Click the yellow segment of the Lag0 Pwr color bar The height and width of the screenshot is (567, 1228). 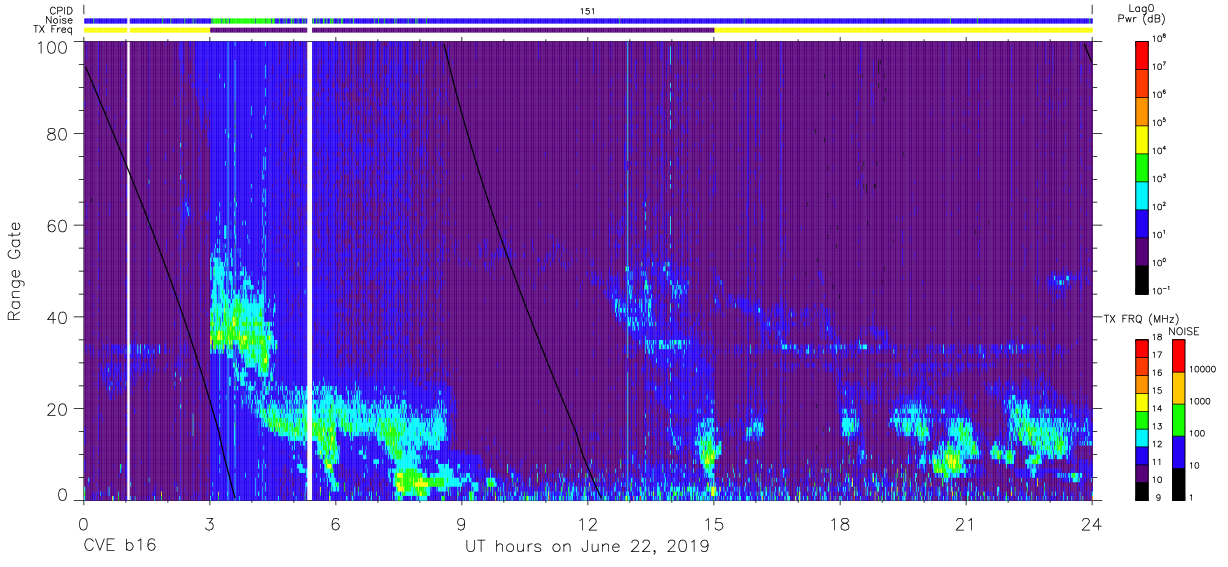pos(1142,138)
